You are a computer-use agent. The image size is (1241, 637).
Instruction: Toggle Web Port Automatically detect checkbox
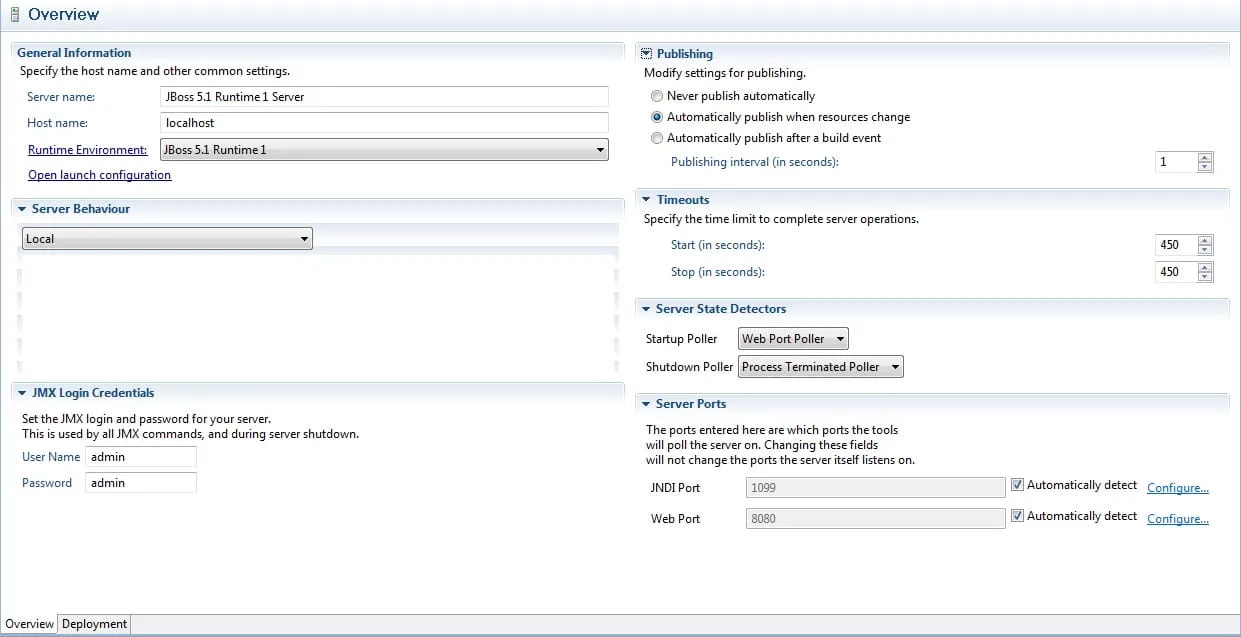[x=1017, y=516]
